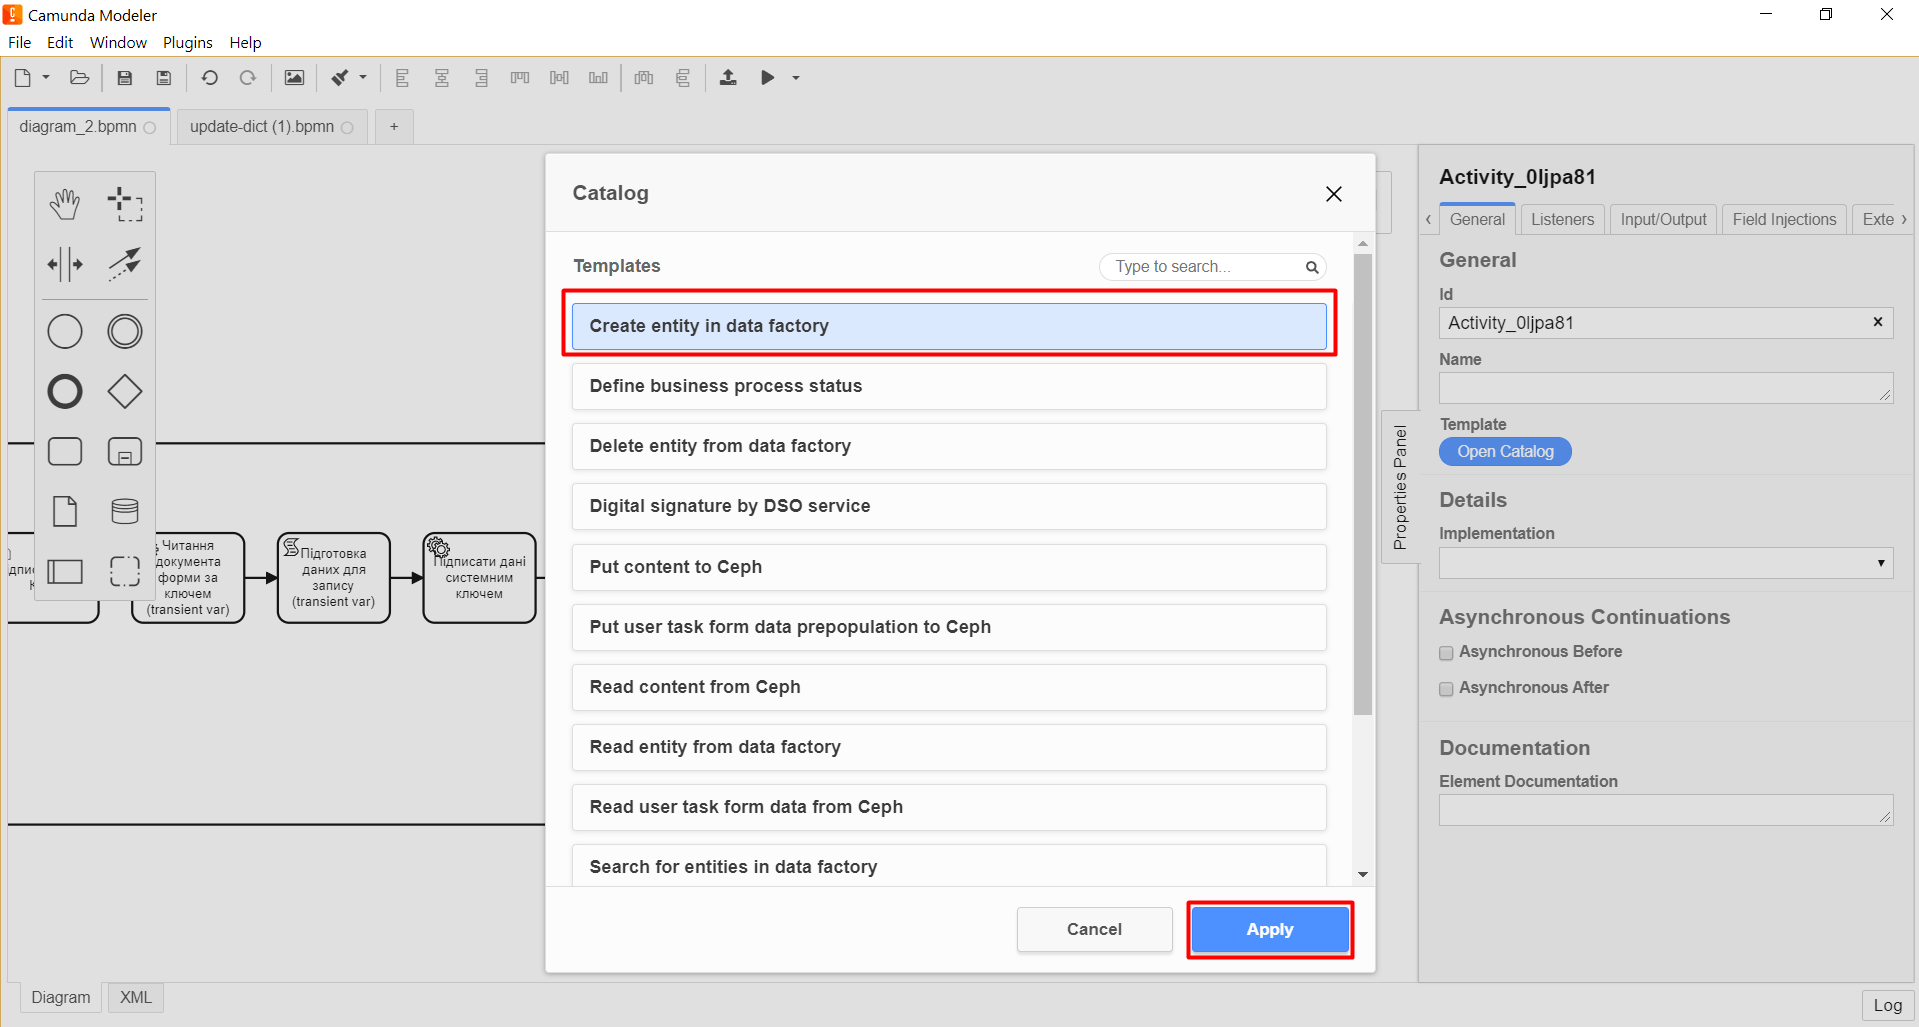Select the data store shape
Viewport: 1919px width, 1027px height.
point(125,511)
